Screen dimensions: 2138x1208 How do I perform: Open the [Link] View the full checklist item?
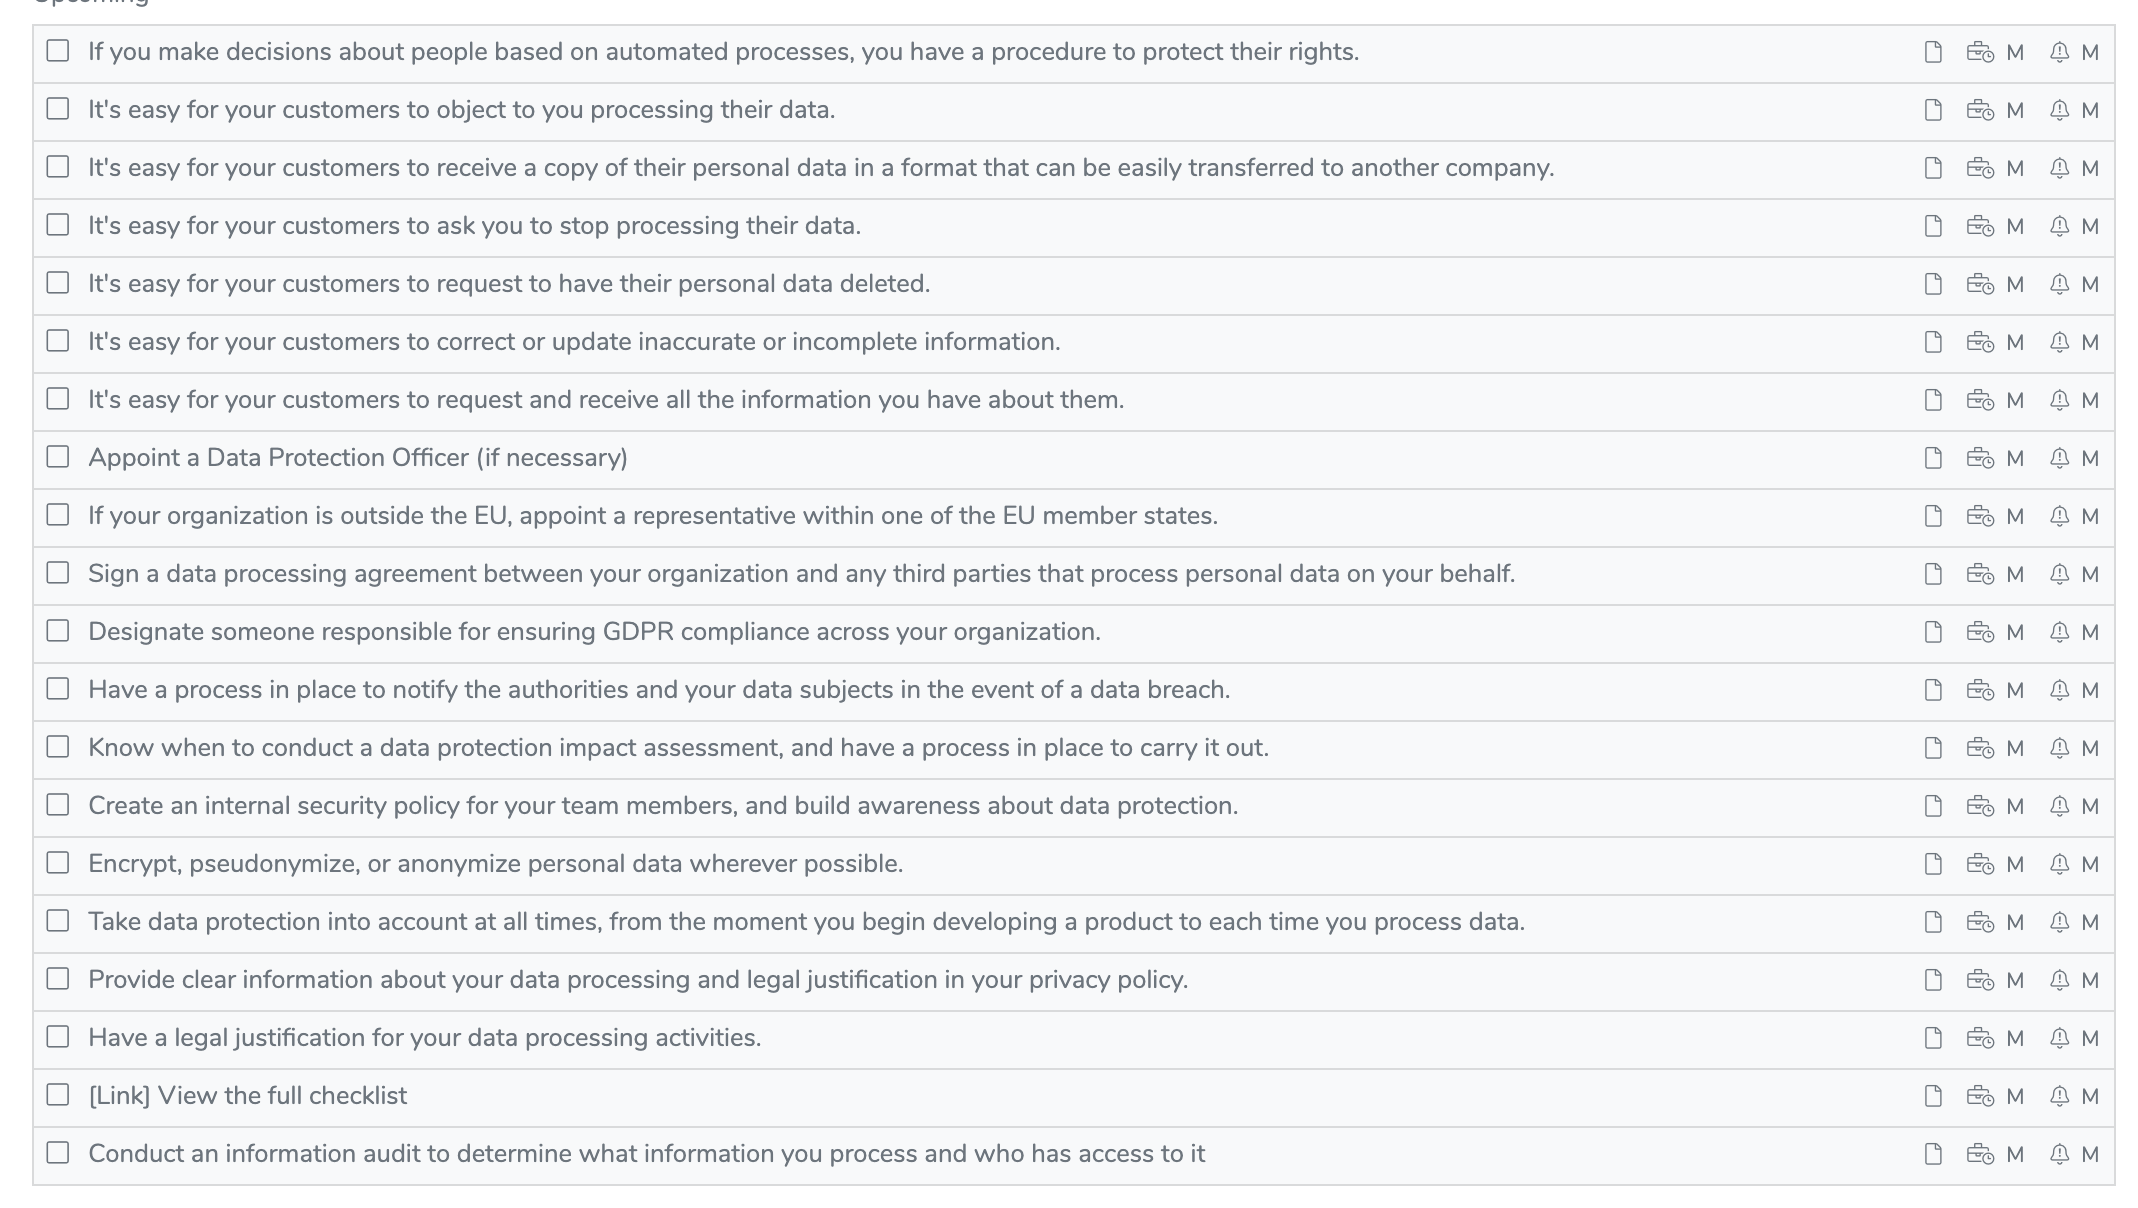[x=247, y=1096]
